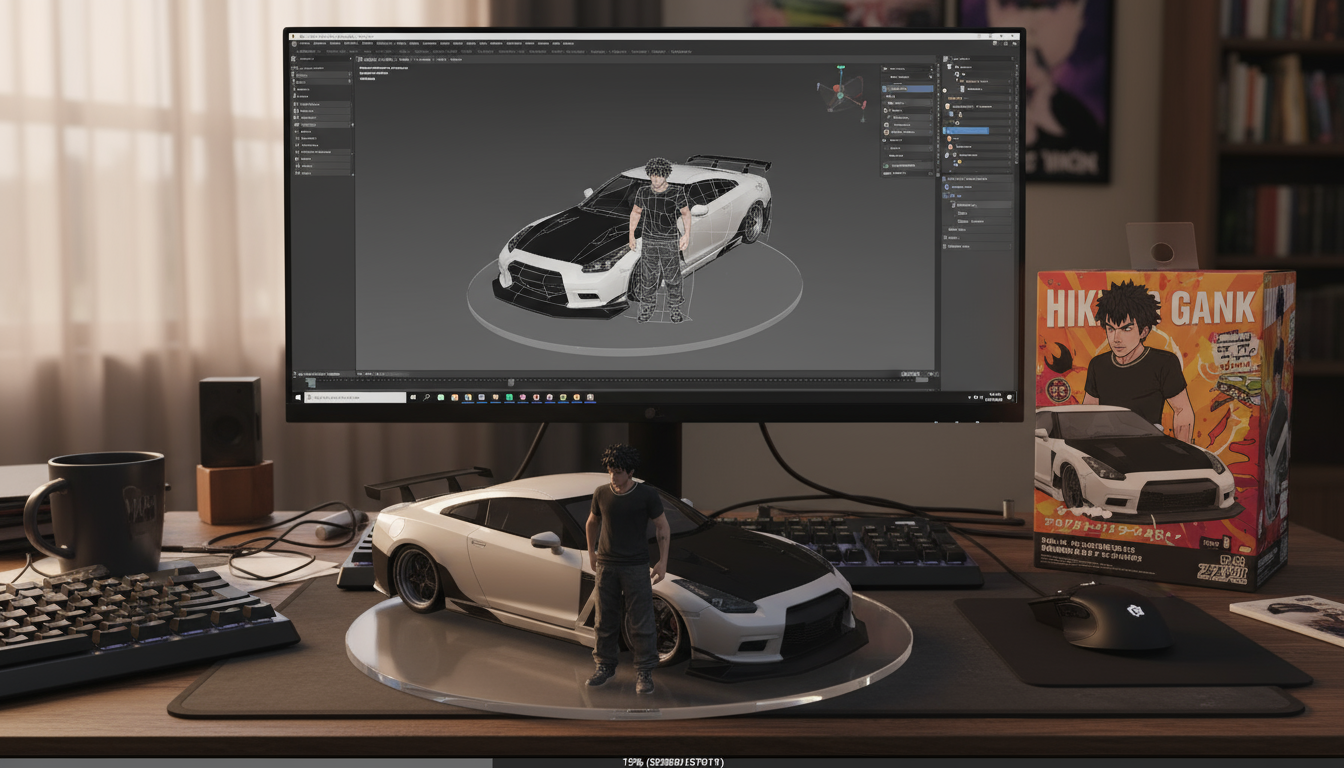Click the Windows taskbar search box

tap(355, 397)
